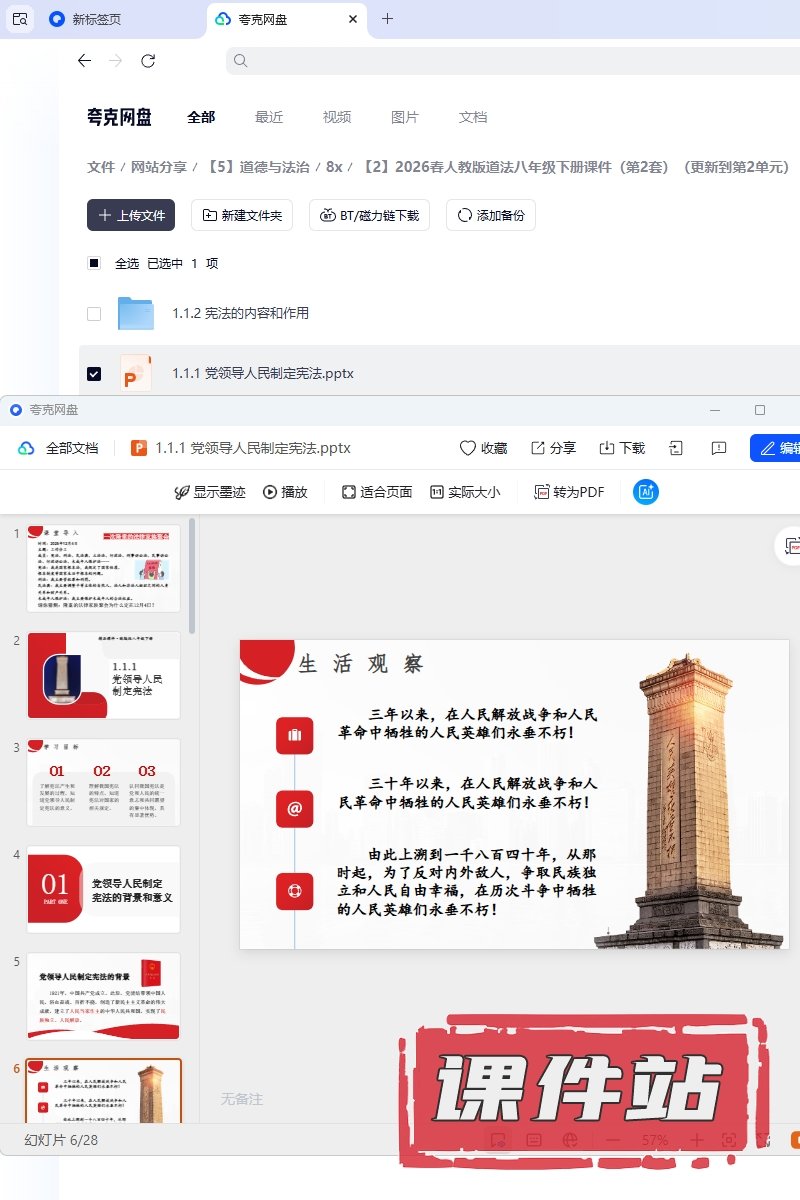
Task: Click the slide thumbnail panel scrollbar
Action: pos(192,580)
